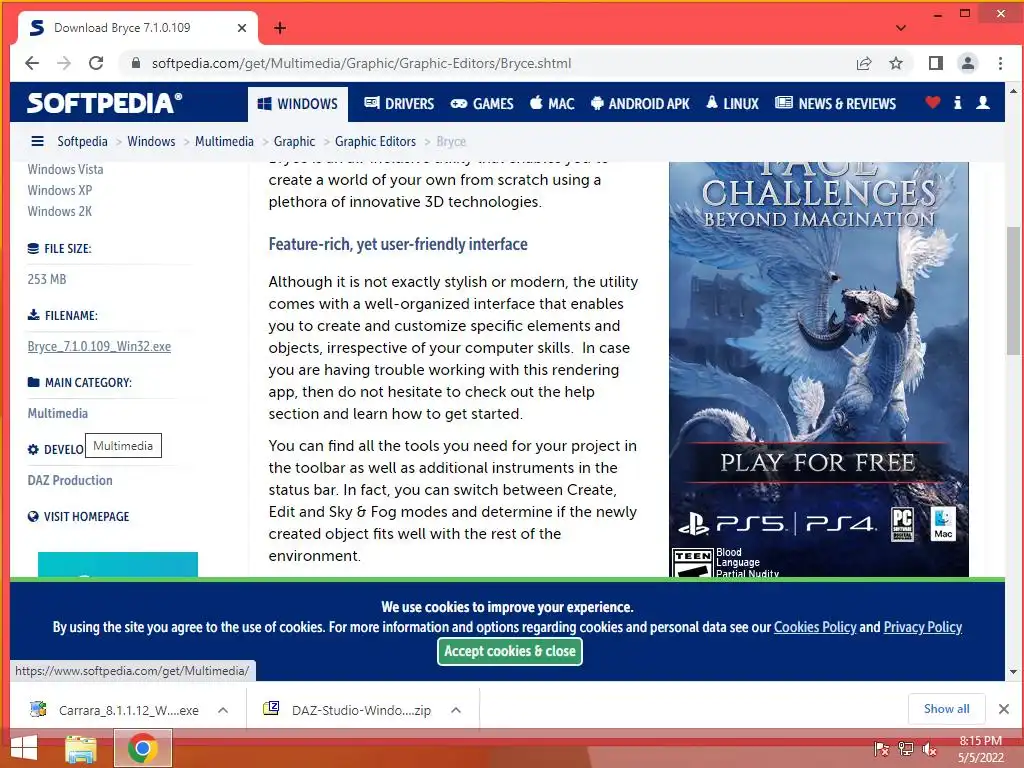
Task: Click Accept cookies & close button
Action: pos(509,651)
